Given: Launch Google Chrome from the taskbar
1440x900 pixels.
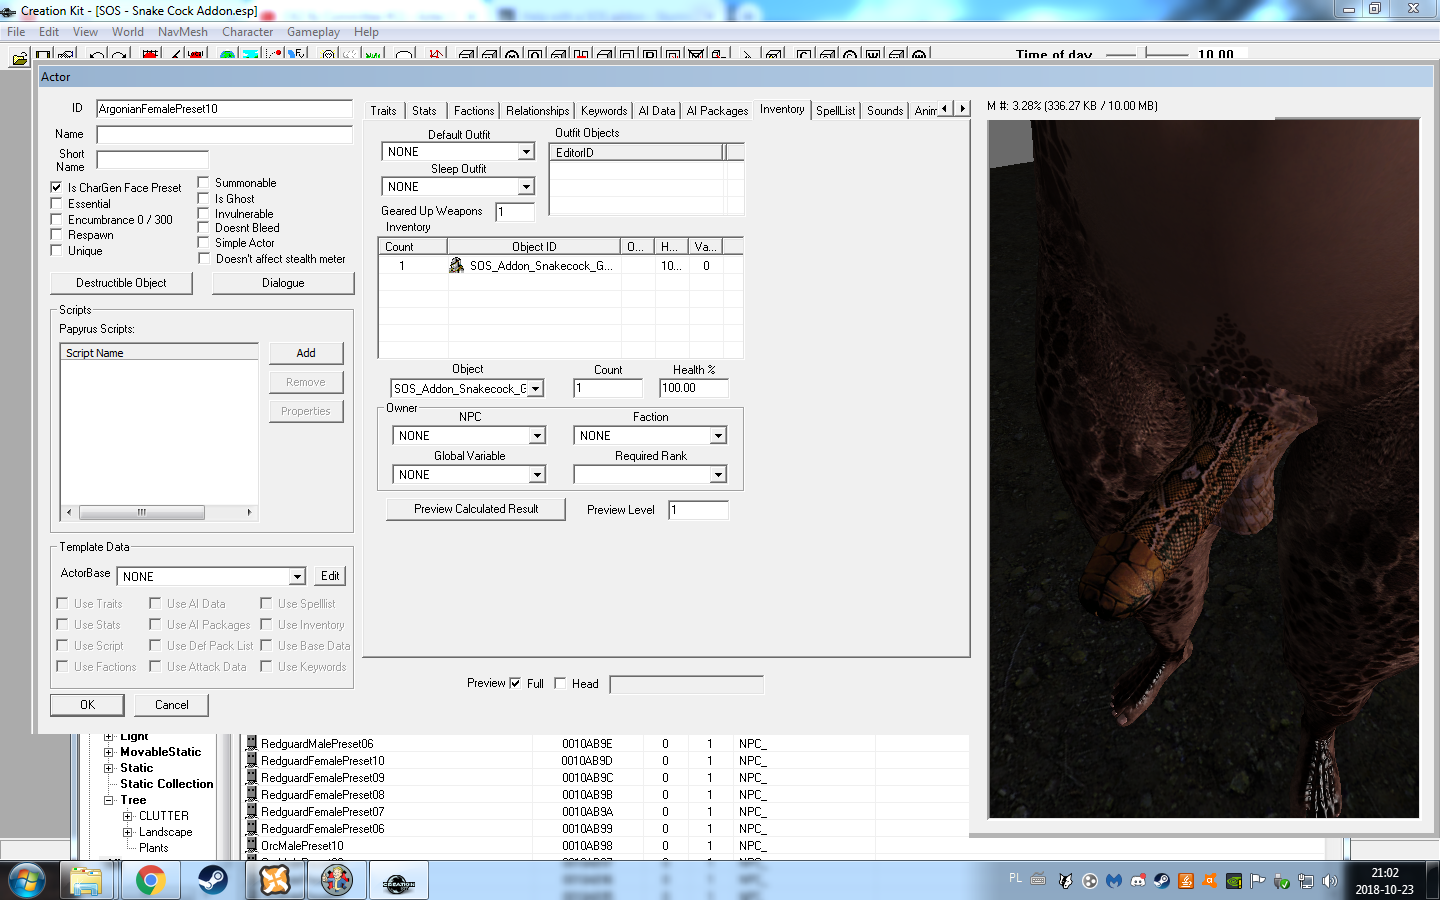Looking at the screenshot, I should [150, 881].
